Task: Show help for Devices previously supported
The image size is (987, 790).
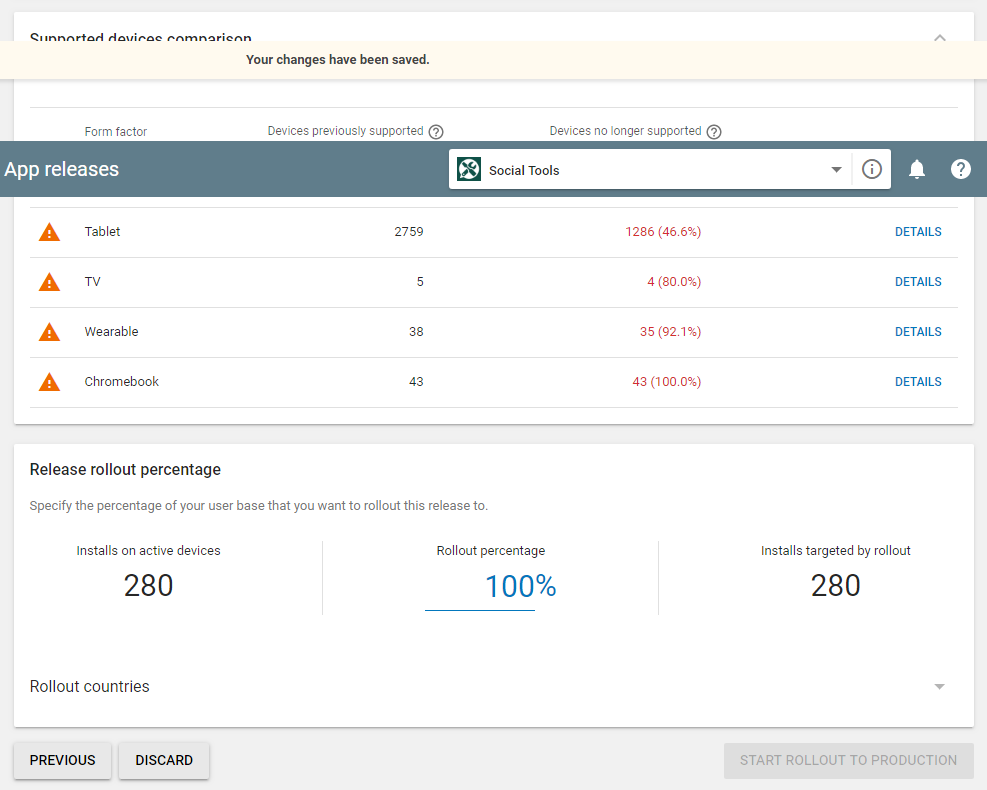Action: click(x=436, y=132)
